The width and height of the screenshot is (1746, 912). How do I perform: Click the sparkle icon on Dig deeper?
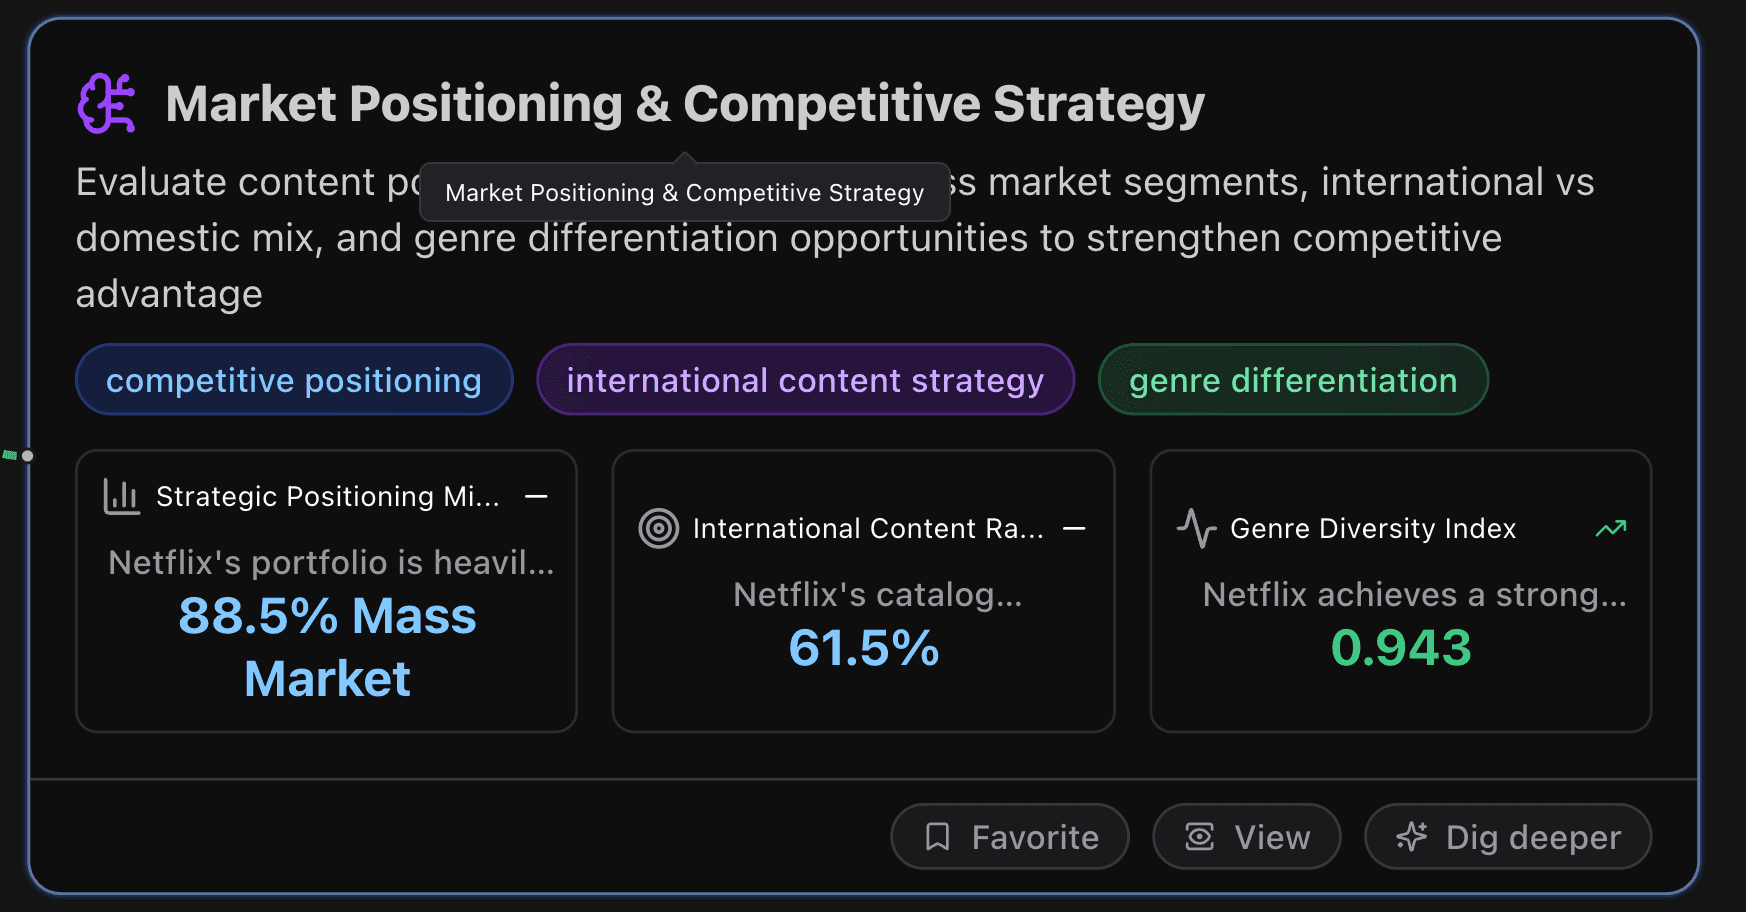[x=1413, y=836]
